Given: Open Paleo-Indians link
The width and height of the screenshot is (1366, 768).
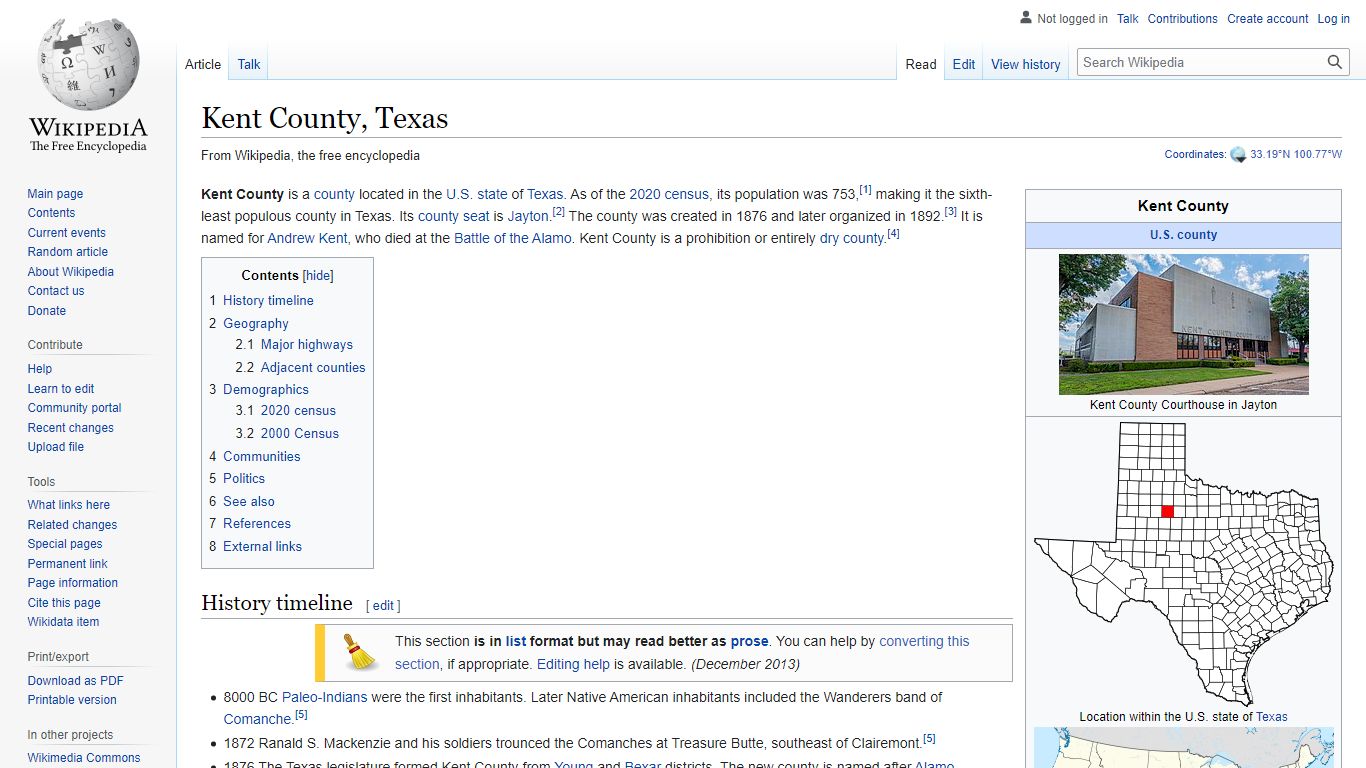Looking at the screenshot, I should coord(325,697).
